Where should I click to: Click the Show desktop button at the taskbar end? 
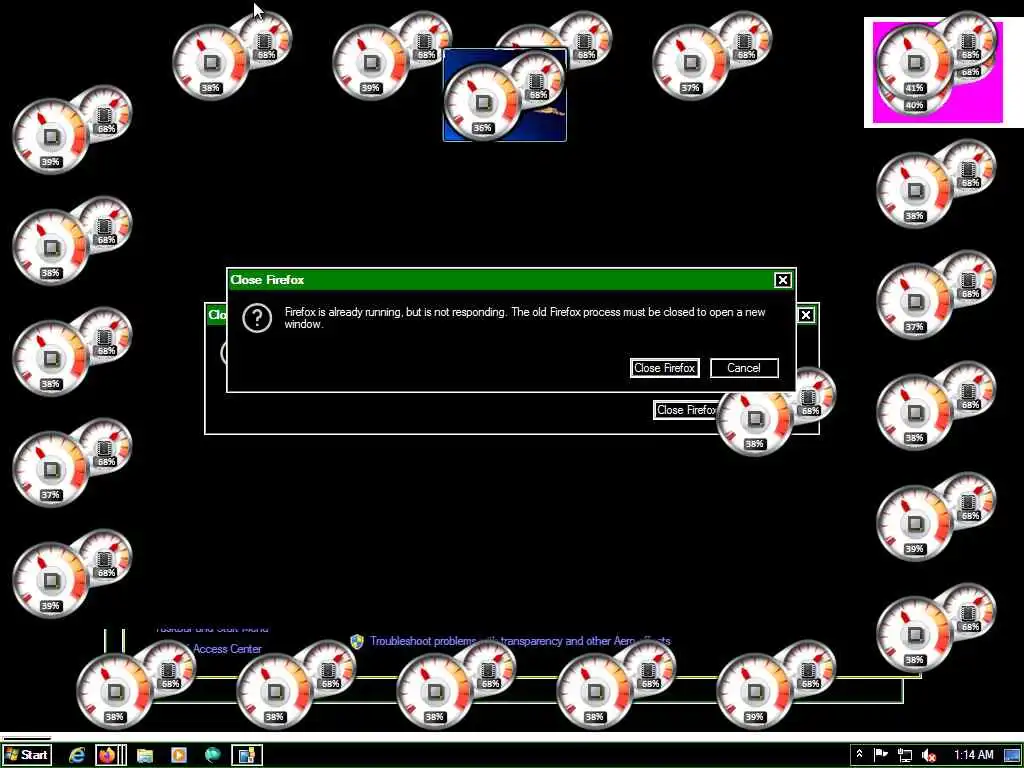pos(1012,755)
